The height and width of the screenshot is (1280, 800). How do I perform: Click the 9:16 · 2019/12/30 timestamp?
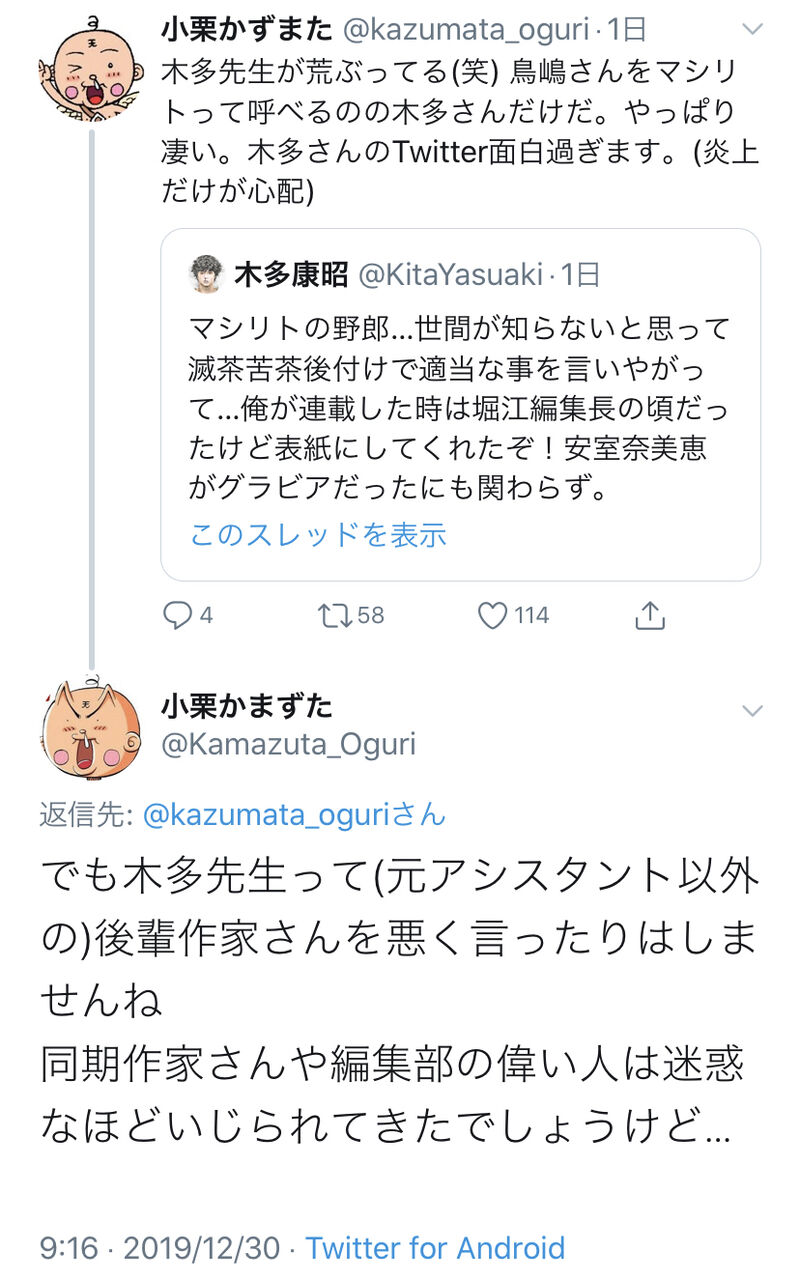click(160, 1247)
